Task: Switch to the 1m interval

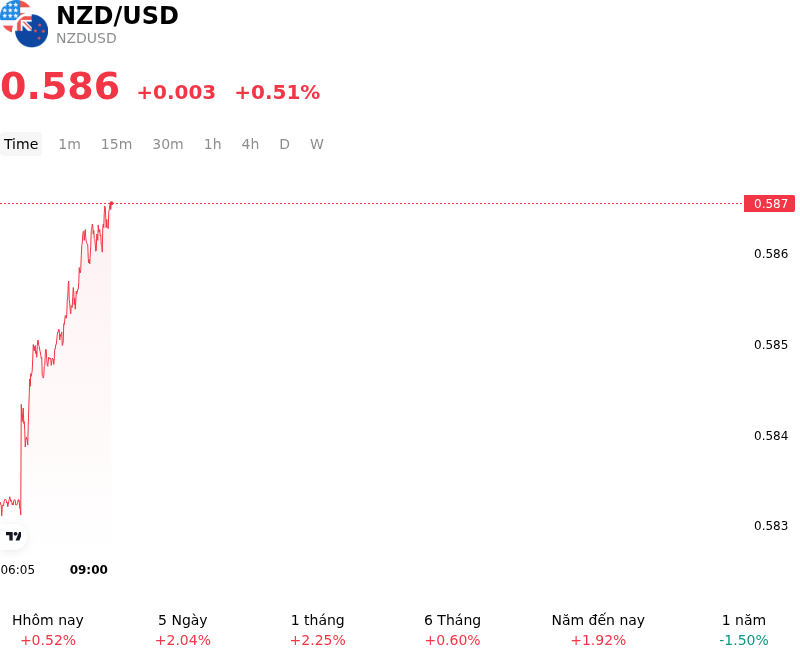Action: pyautogui.click(x=69, y=144)
